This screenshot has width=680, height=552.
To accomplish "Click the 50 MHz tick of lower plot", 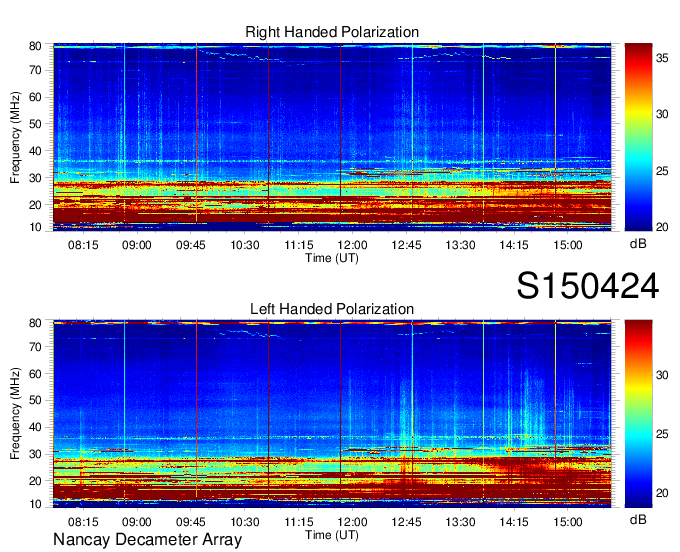I will 35,400.
